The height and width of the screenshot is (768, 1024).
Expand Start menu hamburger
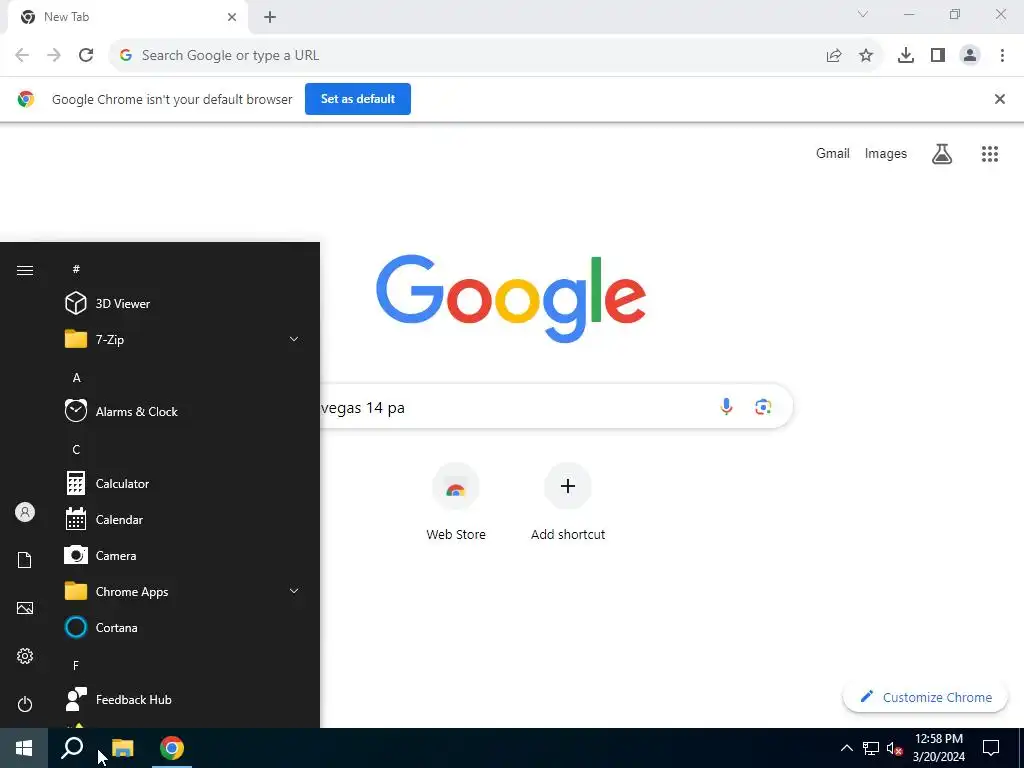[x=25, y=270]
